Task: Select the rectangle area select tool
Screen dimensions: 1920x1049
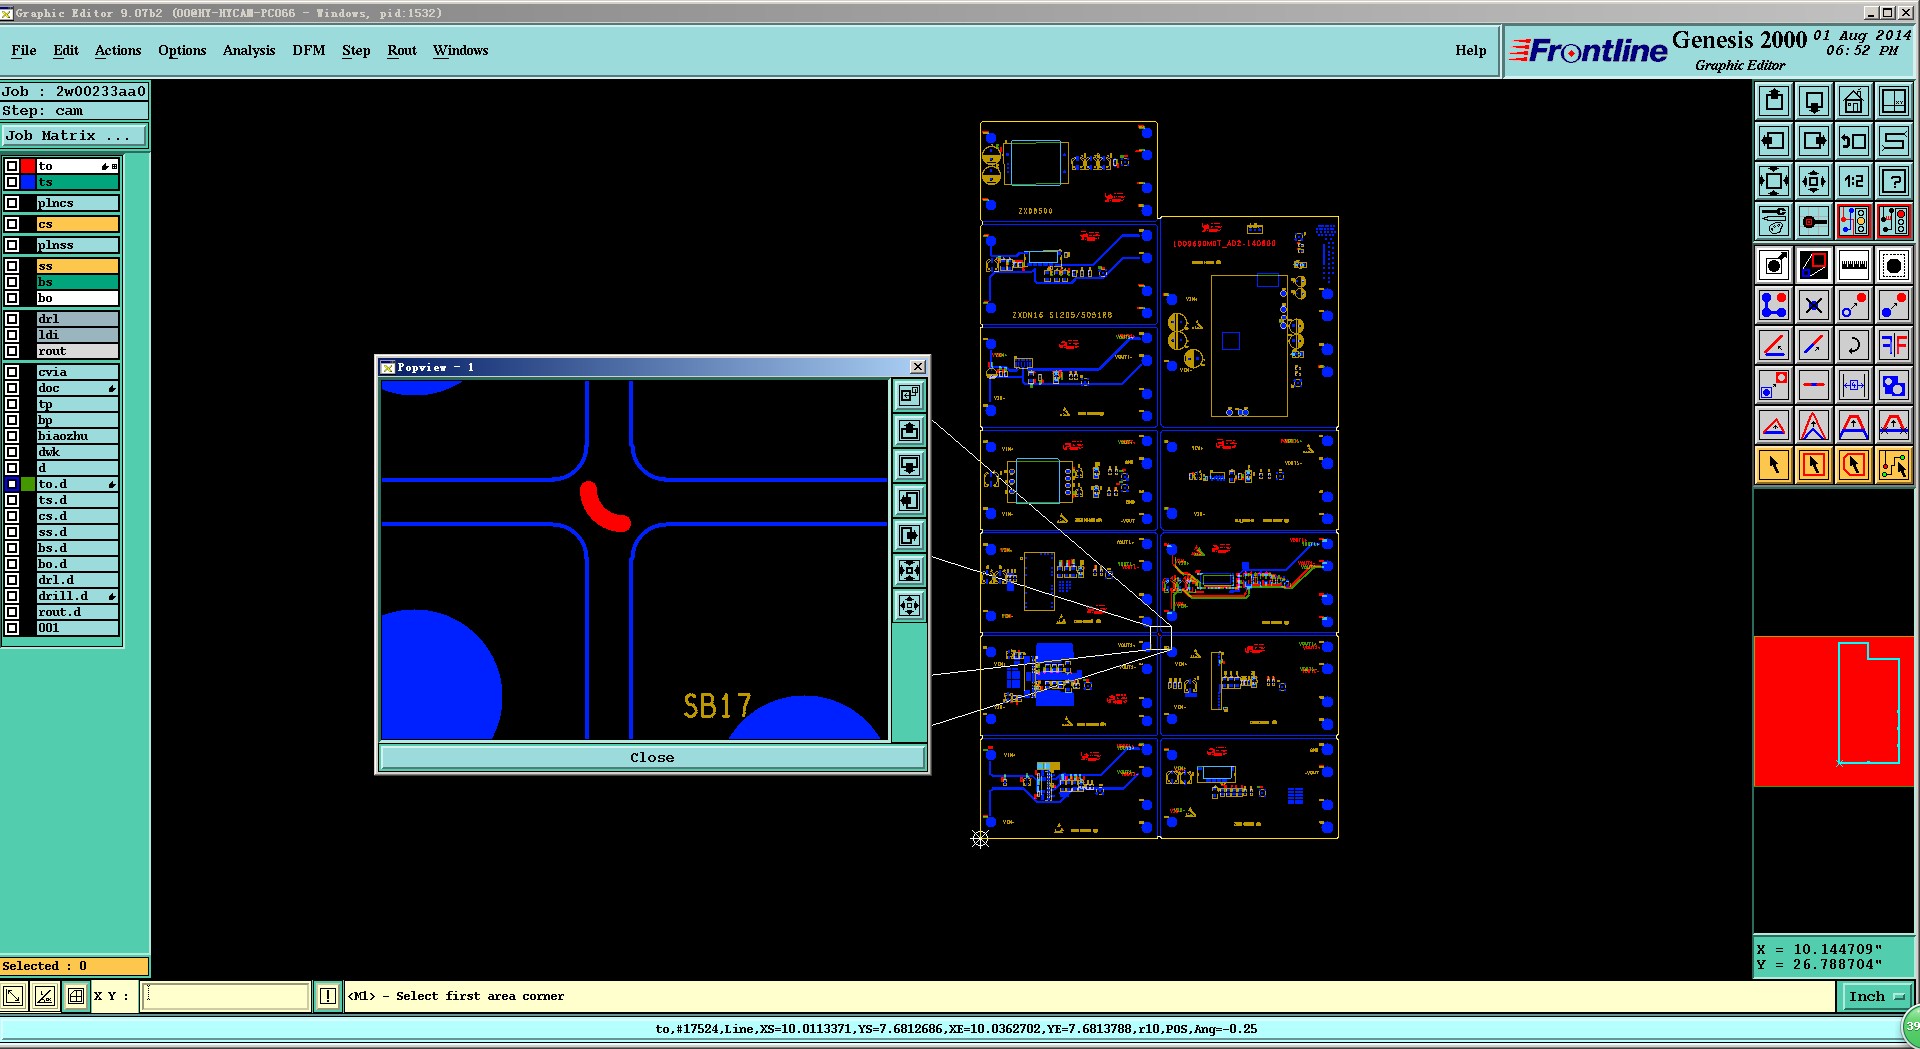Action: (1814, 465)
